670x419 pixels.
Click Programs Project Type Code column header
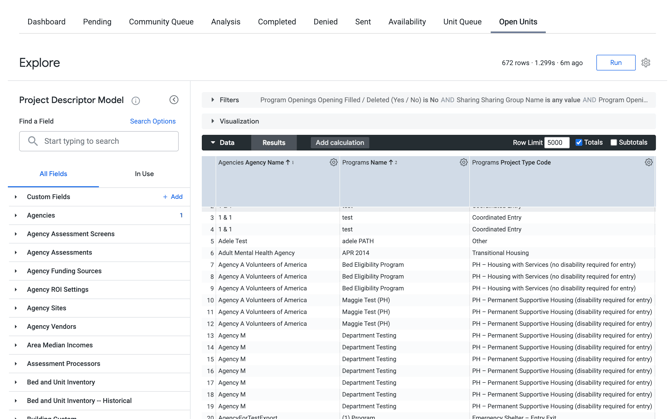[511, 163]
